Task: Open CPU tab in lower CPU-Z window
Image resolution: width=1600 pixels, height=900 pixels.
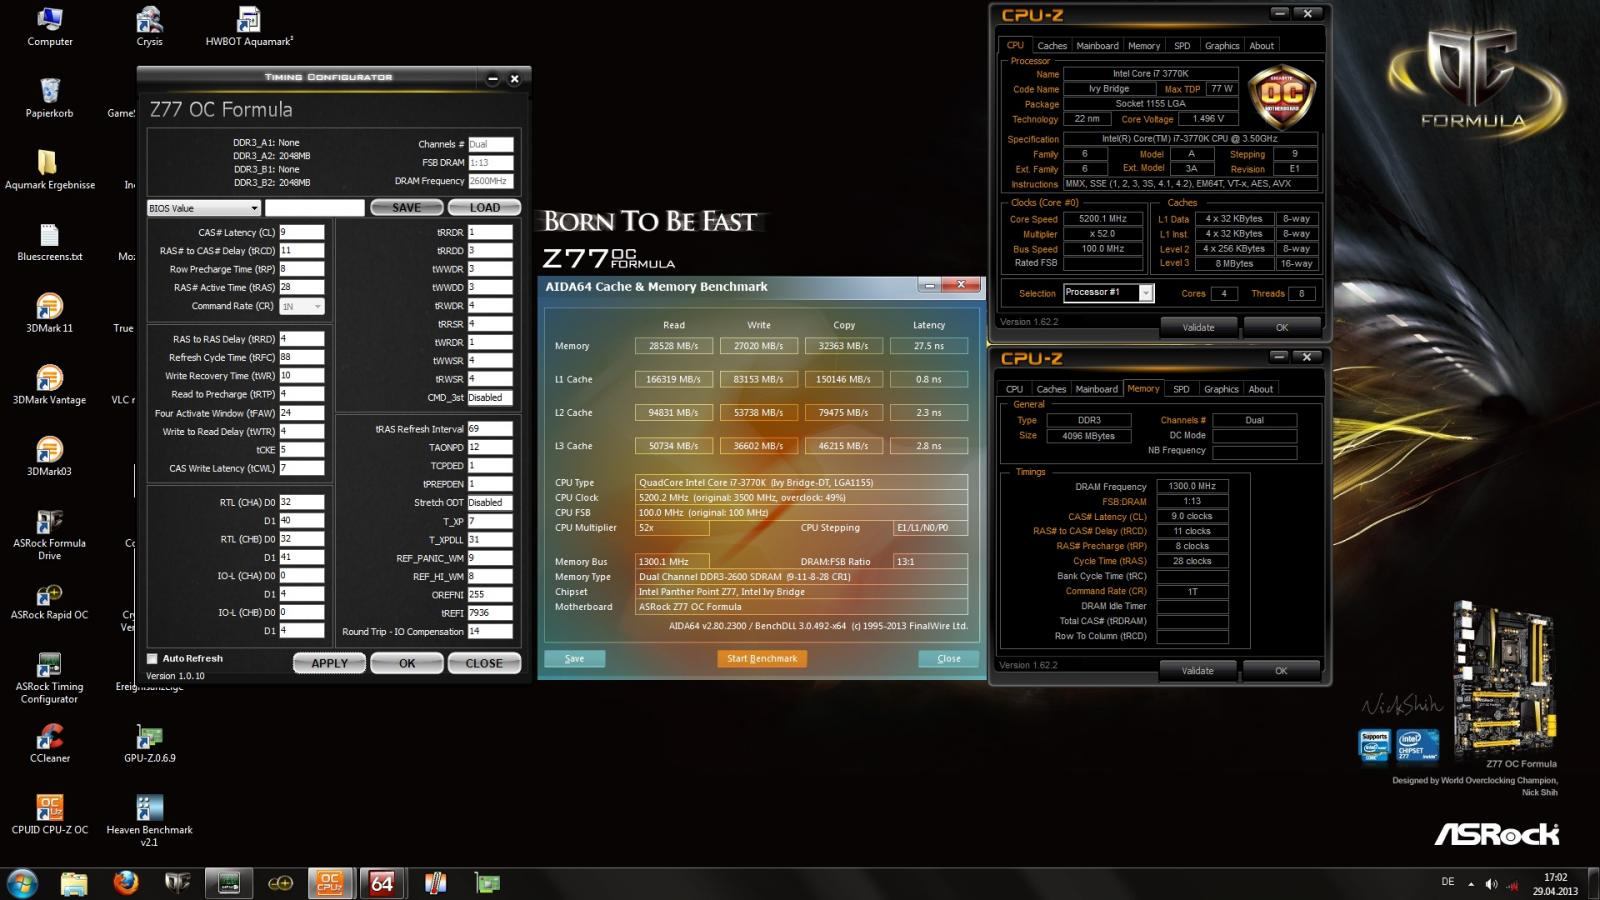Action: [x=1014, y=389]
